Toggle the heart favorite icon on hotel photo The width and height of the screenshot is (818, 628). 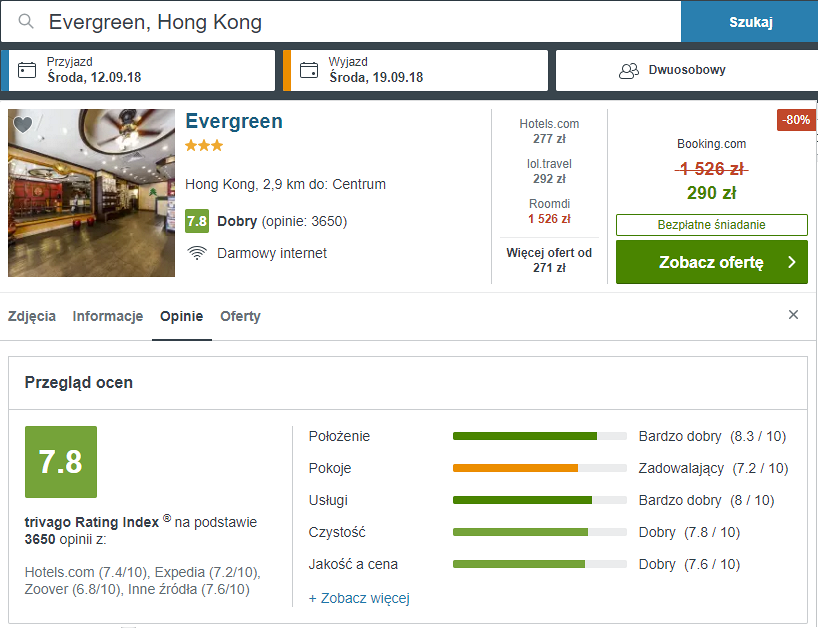tap(22, 124)
